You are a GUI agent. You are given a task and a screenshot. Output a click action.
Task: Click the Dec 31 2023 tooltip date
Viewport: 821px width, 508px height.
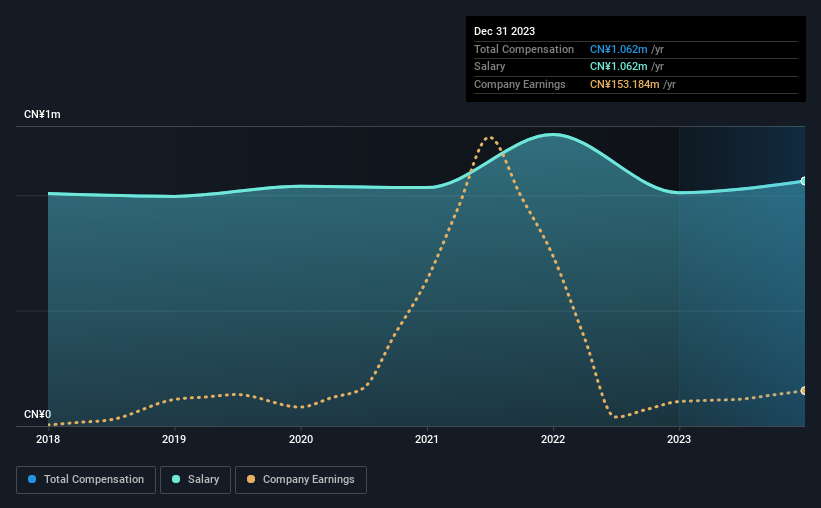[504, 31]
